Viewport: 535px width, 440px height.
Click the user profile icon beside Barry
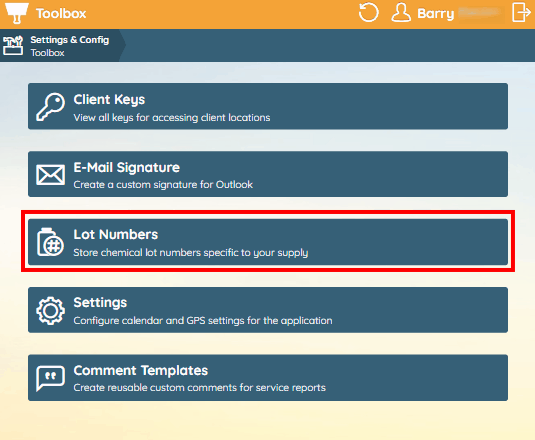click(401, 13)
